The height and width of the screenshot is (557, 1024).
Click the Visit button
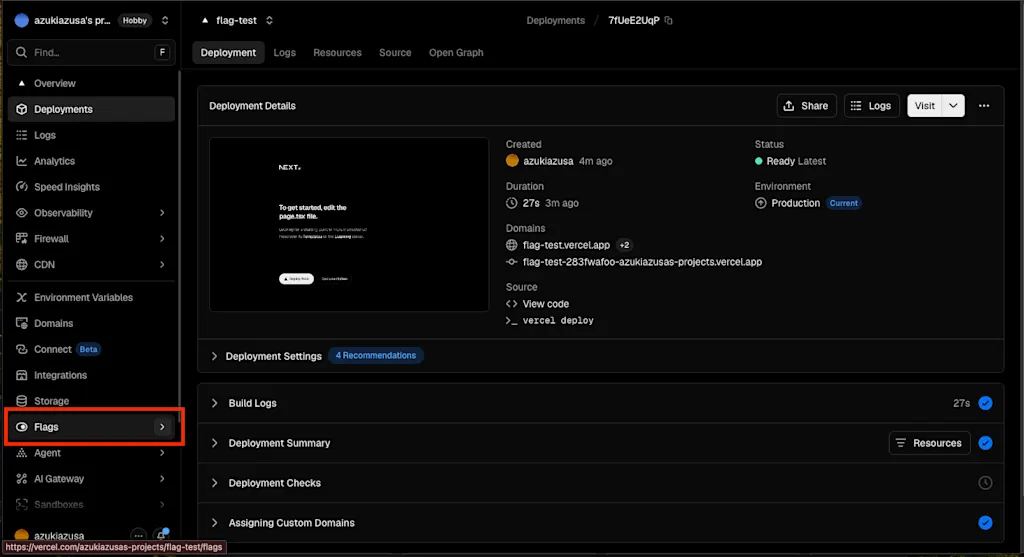924,106
